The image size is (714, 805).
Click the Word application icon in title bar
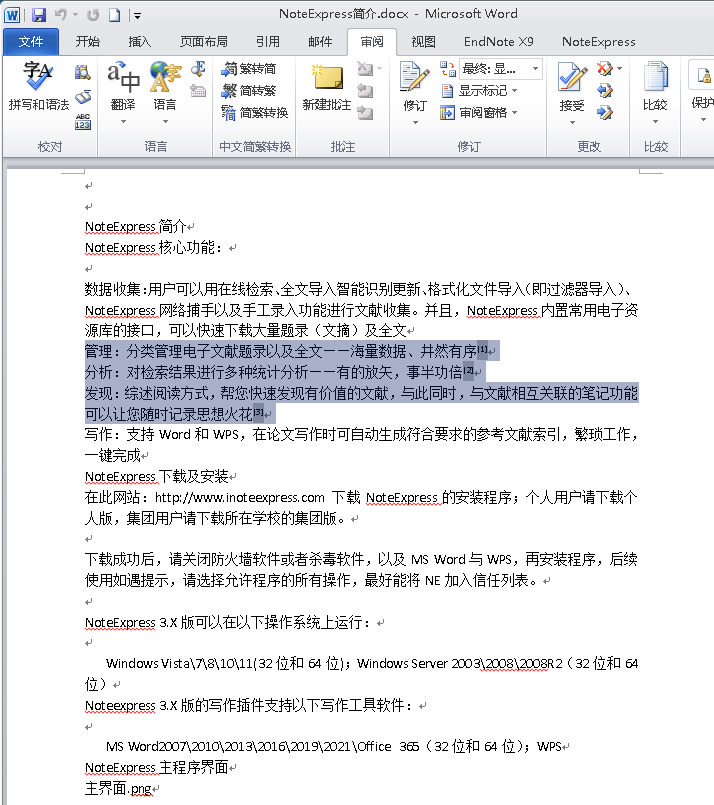click(x=12, y=15)
